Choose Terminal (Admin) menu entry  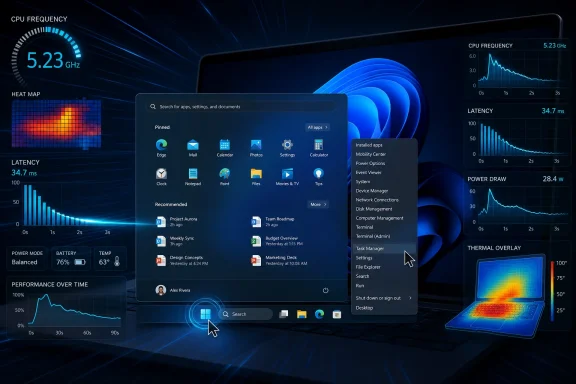coord(373,236)
